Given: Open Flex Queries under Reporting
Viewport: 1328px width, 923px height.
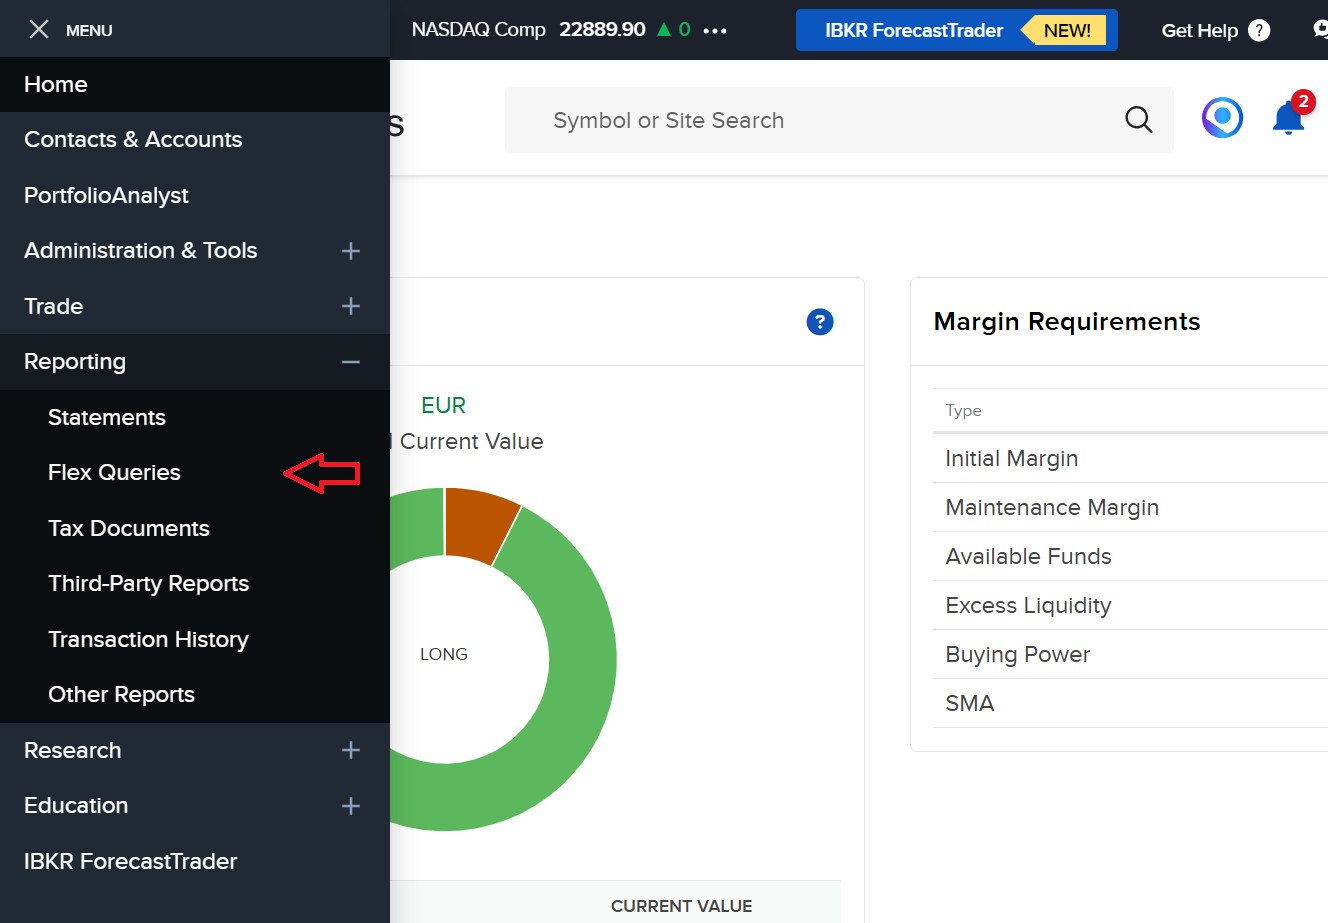Looking at the screenshot, I should 114,473.
